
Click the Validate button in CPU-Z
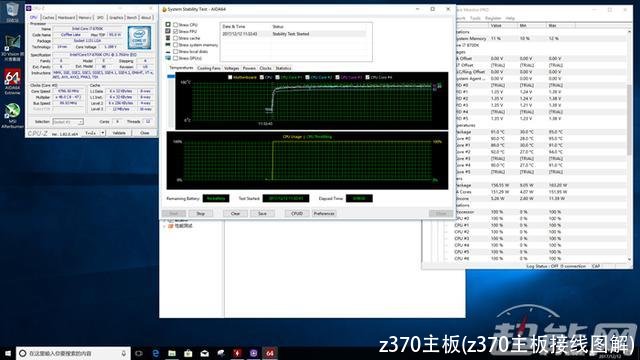tap(119, 133)
